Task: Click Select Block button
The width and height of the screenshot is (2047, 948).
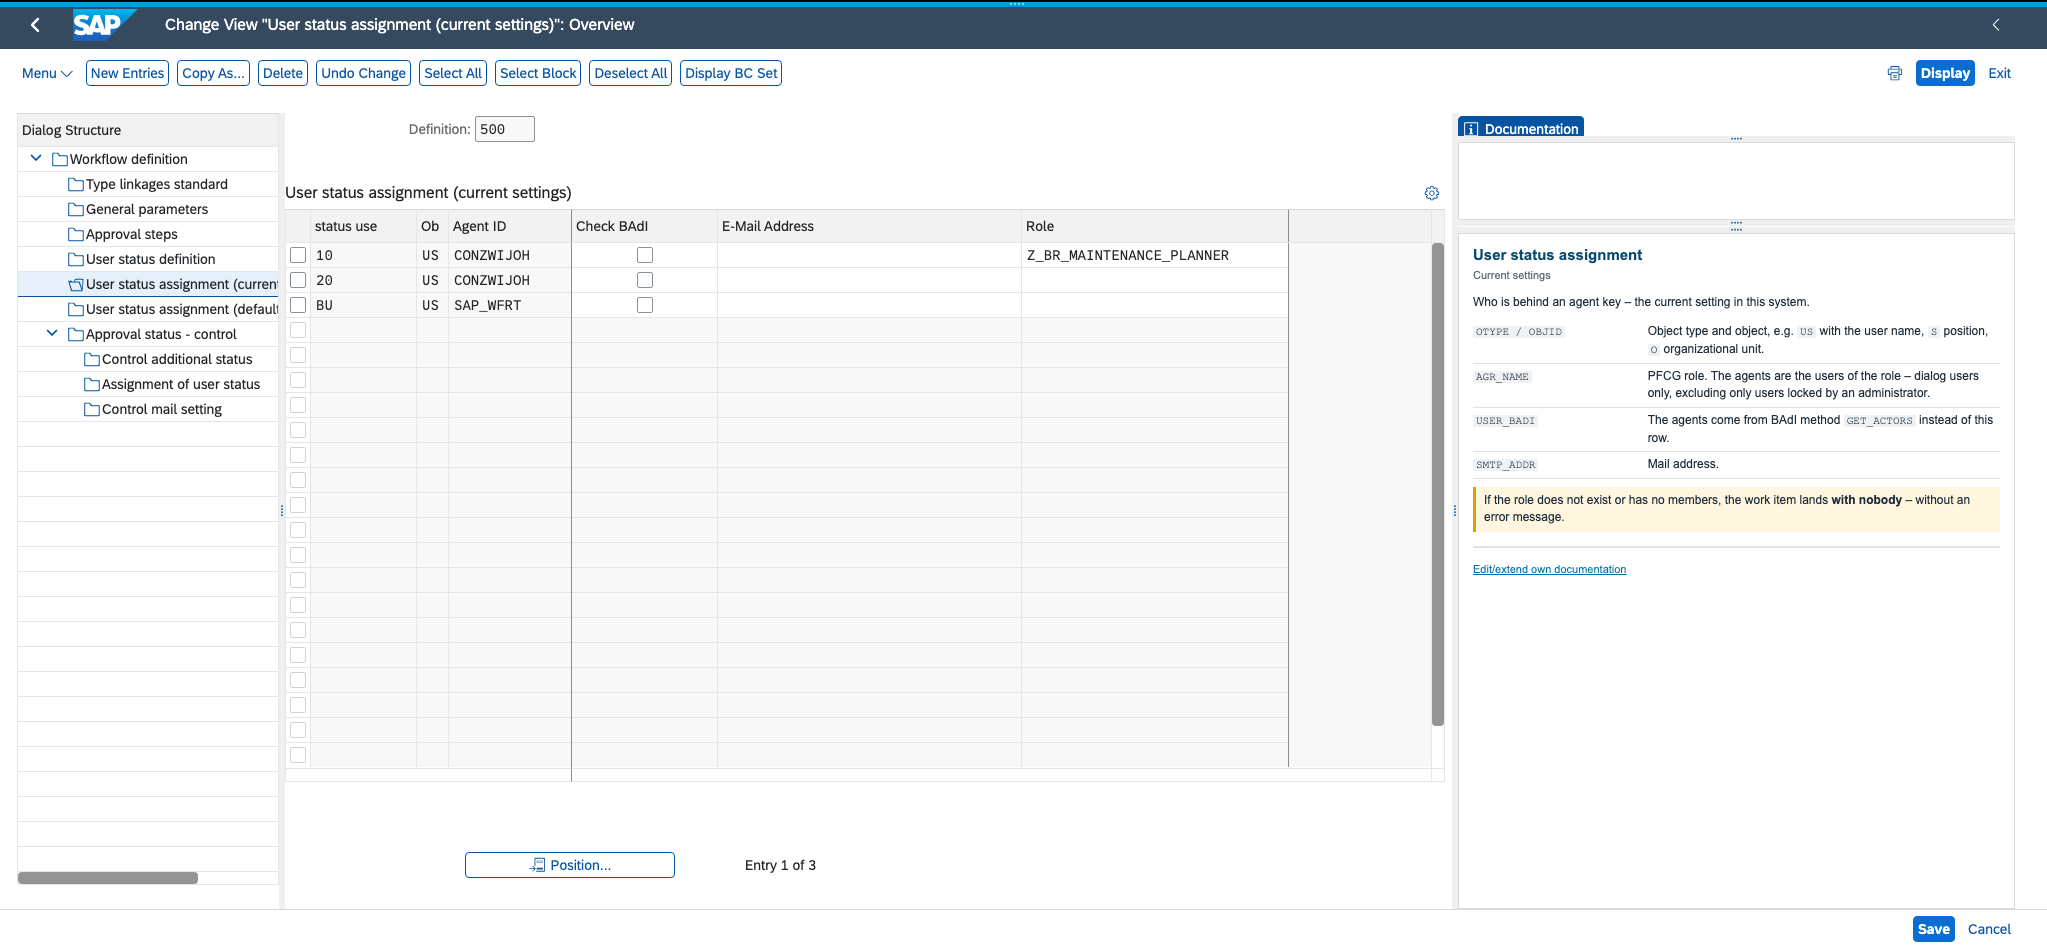Action: [x=538, y=73]
